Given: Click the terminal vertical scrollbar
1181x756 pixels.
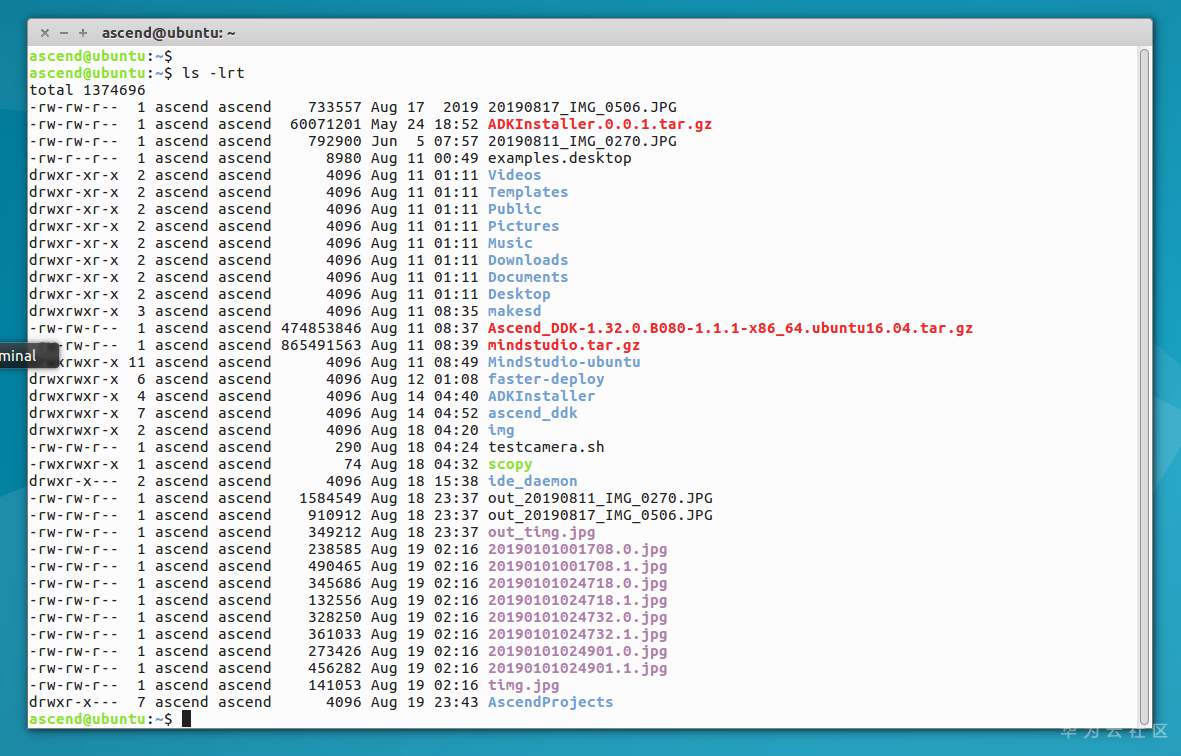Looking at the screenshot, I should point(1144,386).
